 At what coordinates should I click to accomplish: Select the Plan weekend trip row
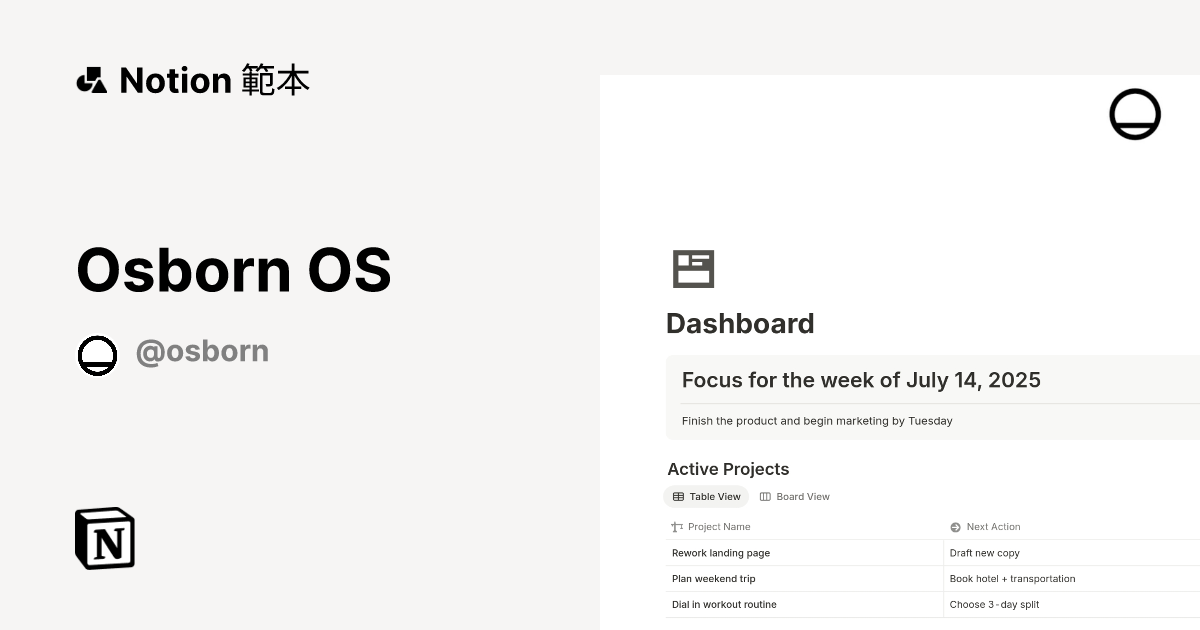(713, 578)
